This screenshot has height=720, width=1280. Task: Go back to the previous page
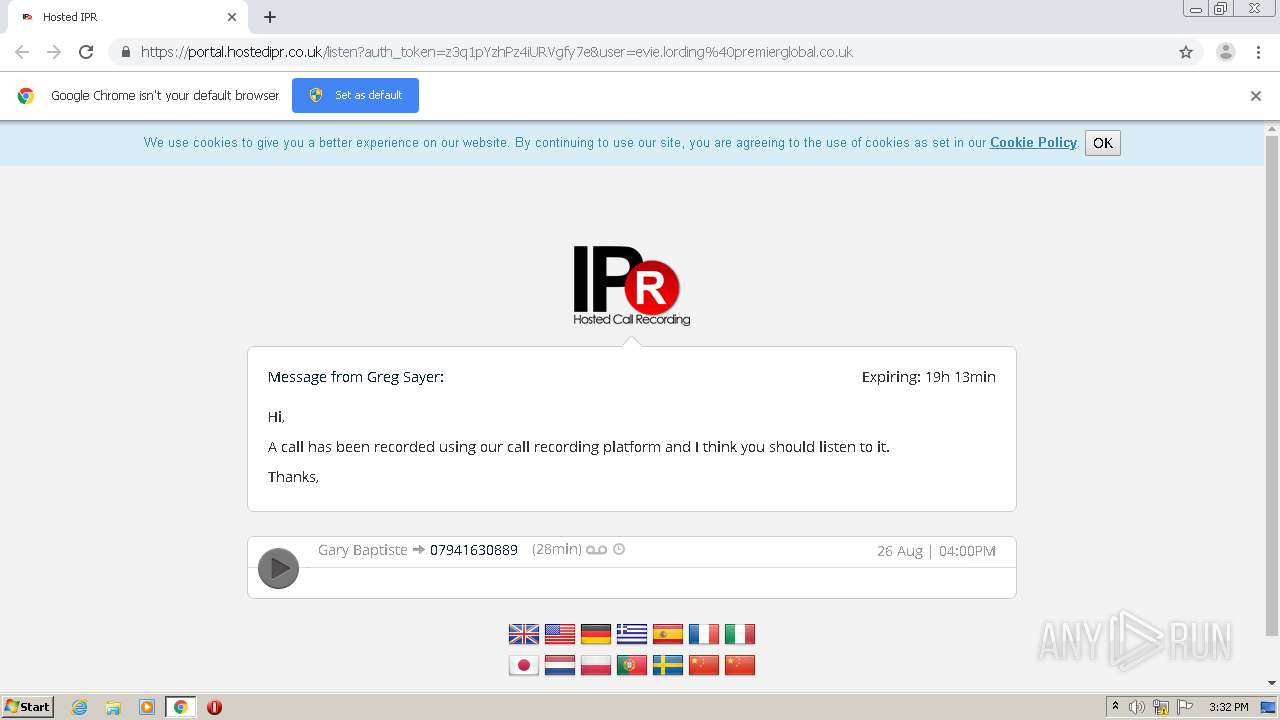coord(22,52)
